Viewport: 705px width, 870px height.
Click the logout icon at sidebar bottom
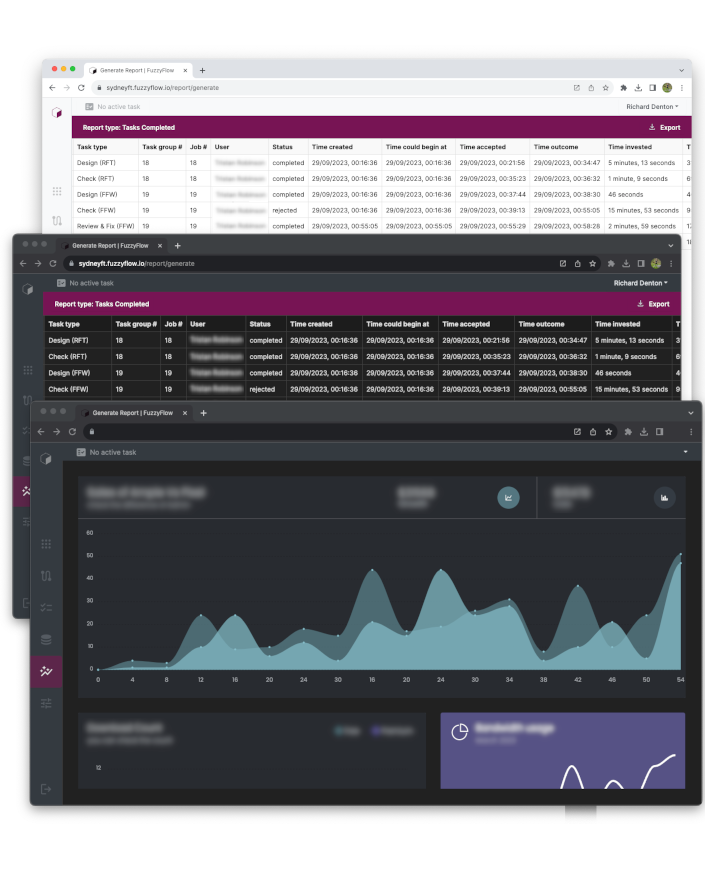[x=46, y=789]
